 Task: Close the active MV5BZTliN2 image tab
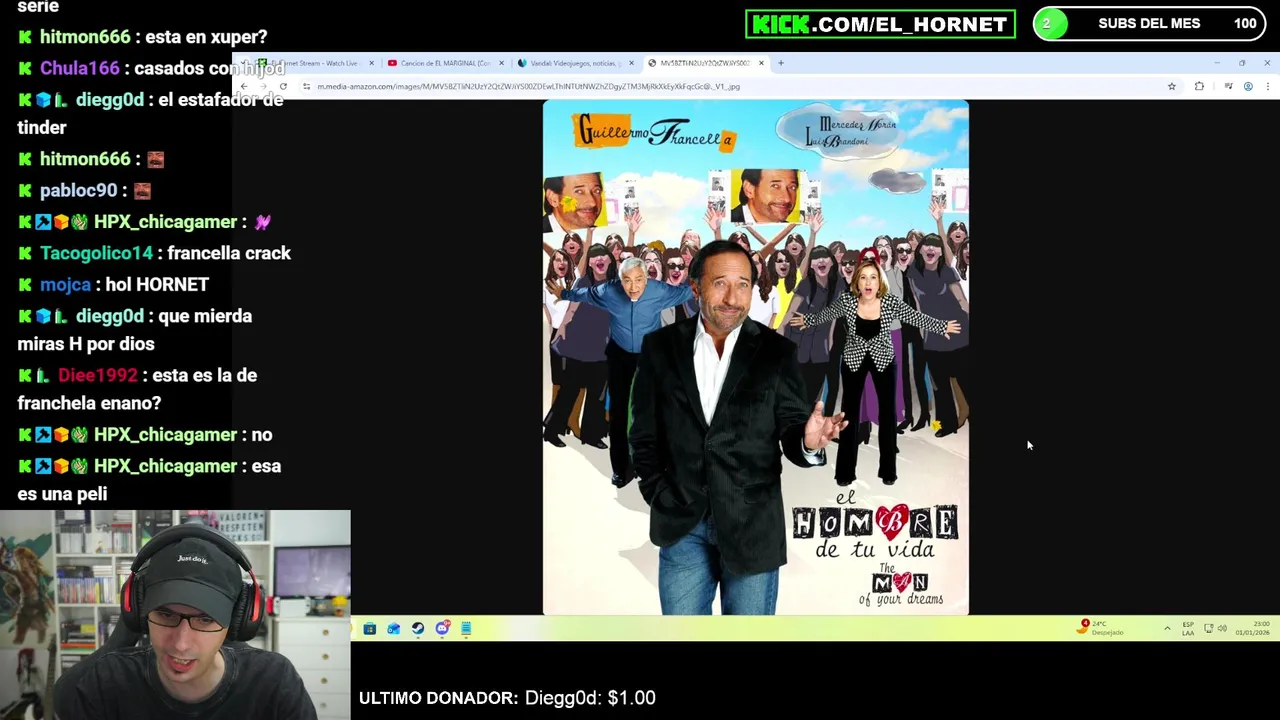[x=761, y=63]
